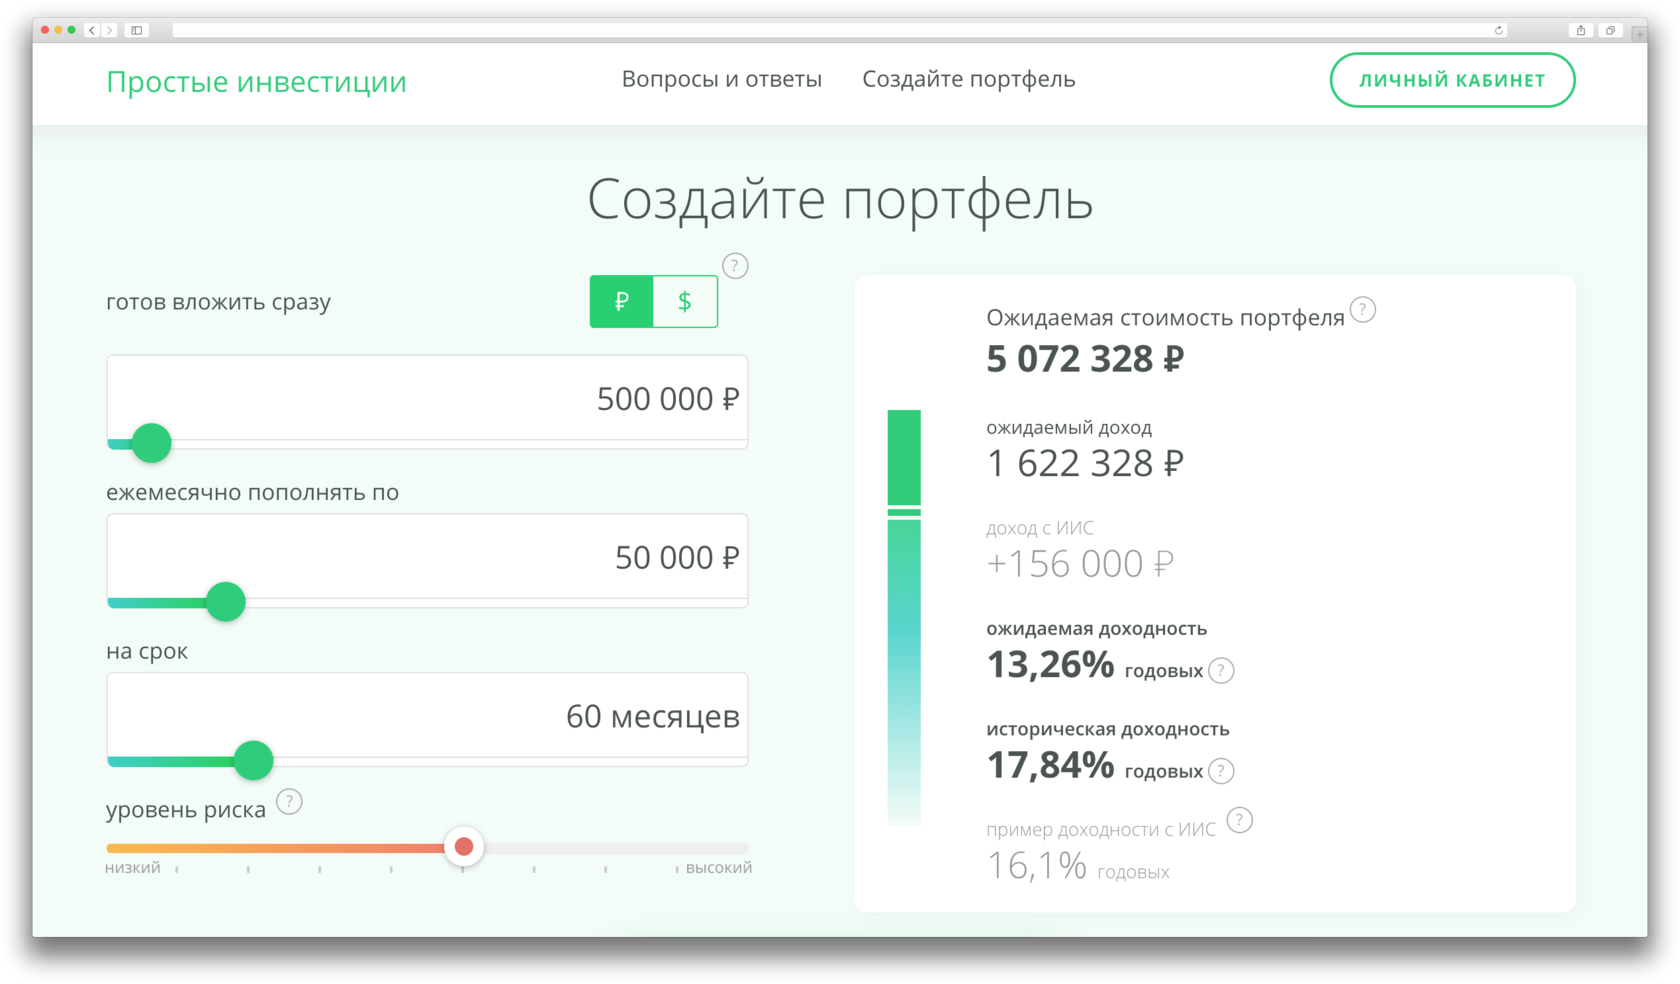
Task: Open help icon next to уровень риска
Action: click(x=289, y=802)
